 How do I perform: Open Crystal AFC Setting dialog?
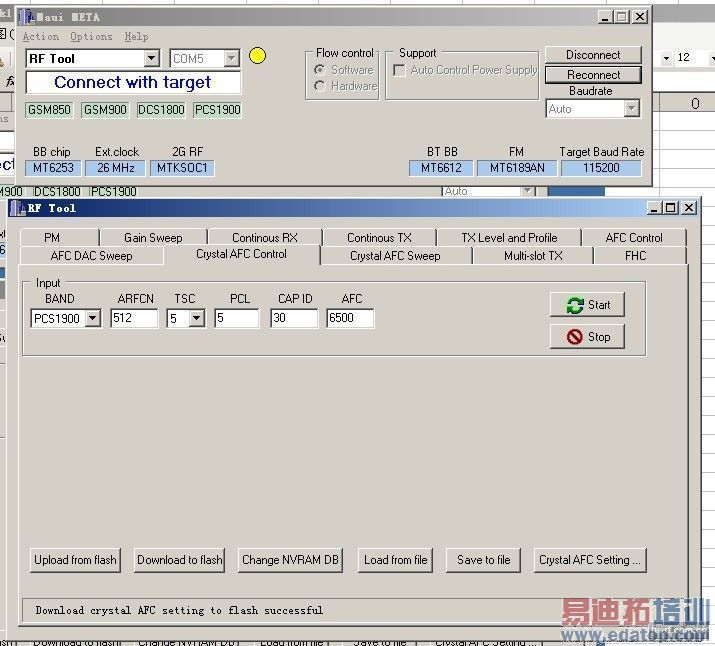(590, 560)
